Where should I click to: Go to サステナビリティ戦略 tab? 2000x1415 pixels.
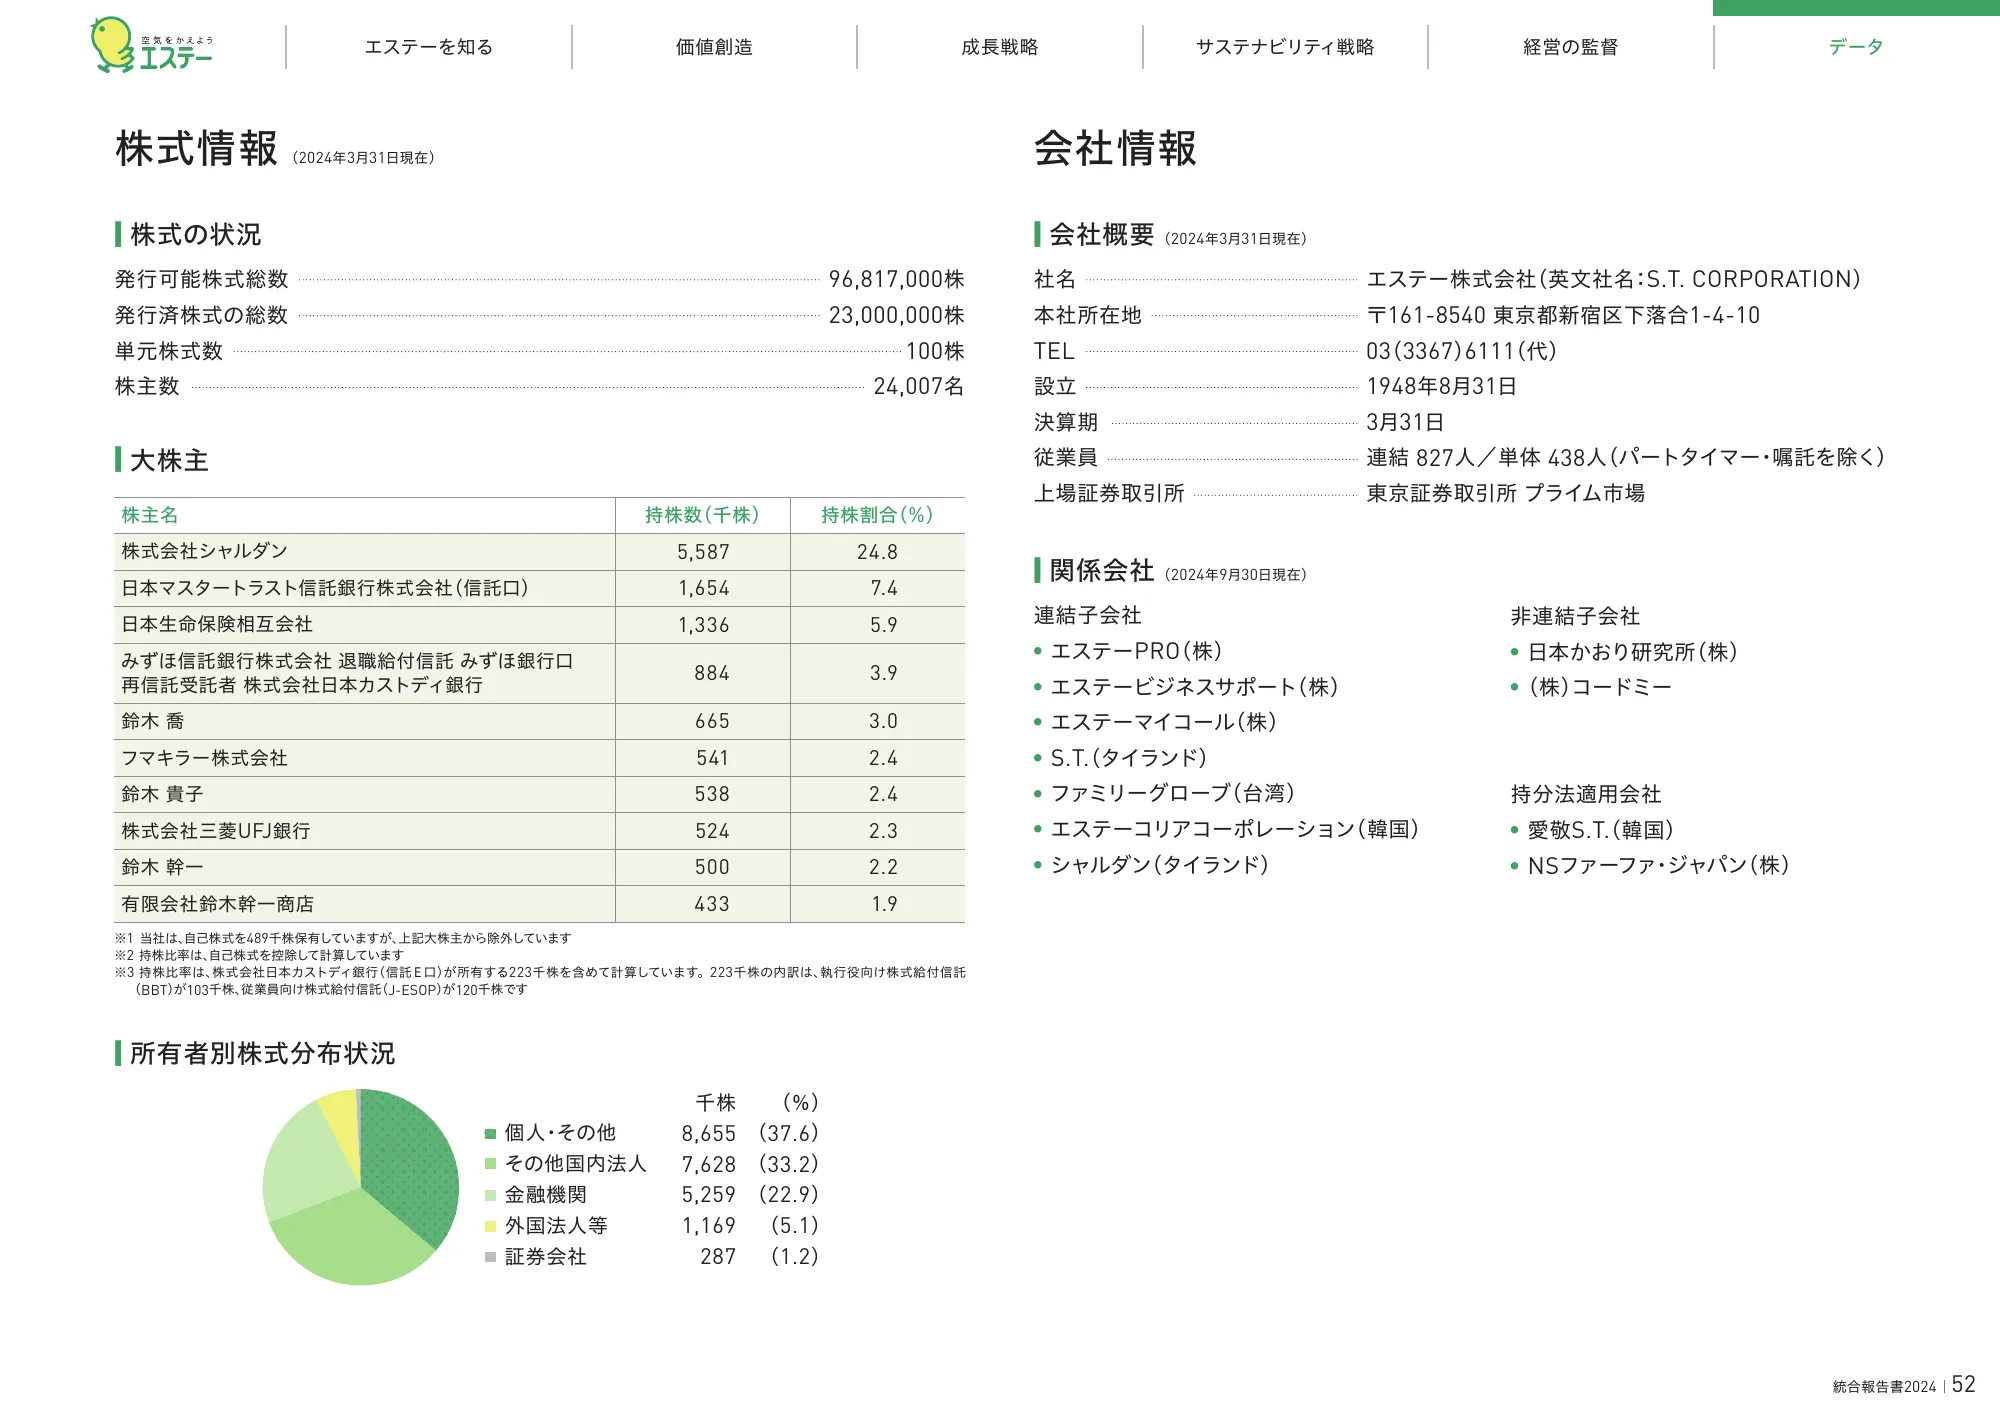coord(1285,47)
